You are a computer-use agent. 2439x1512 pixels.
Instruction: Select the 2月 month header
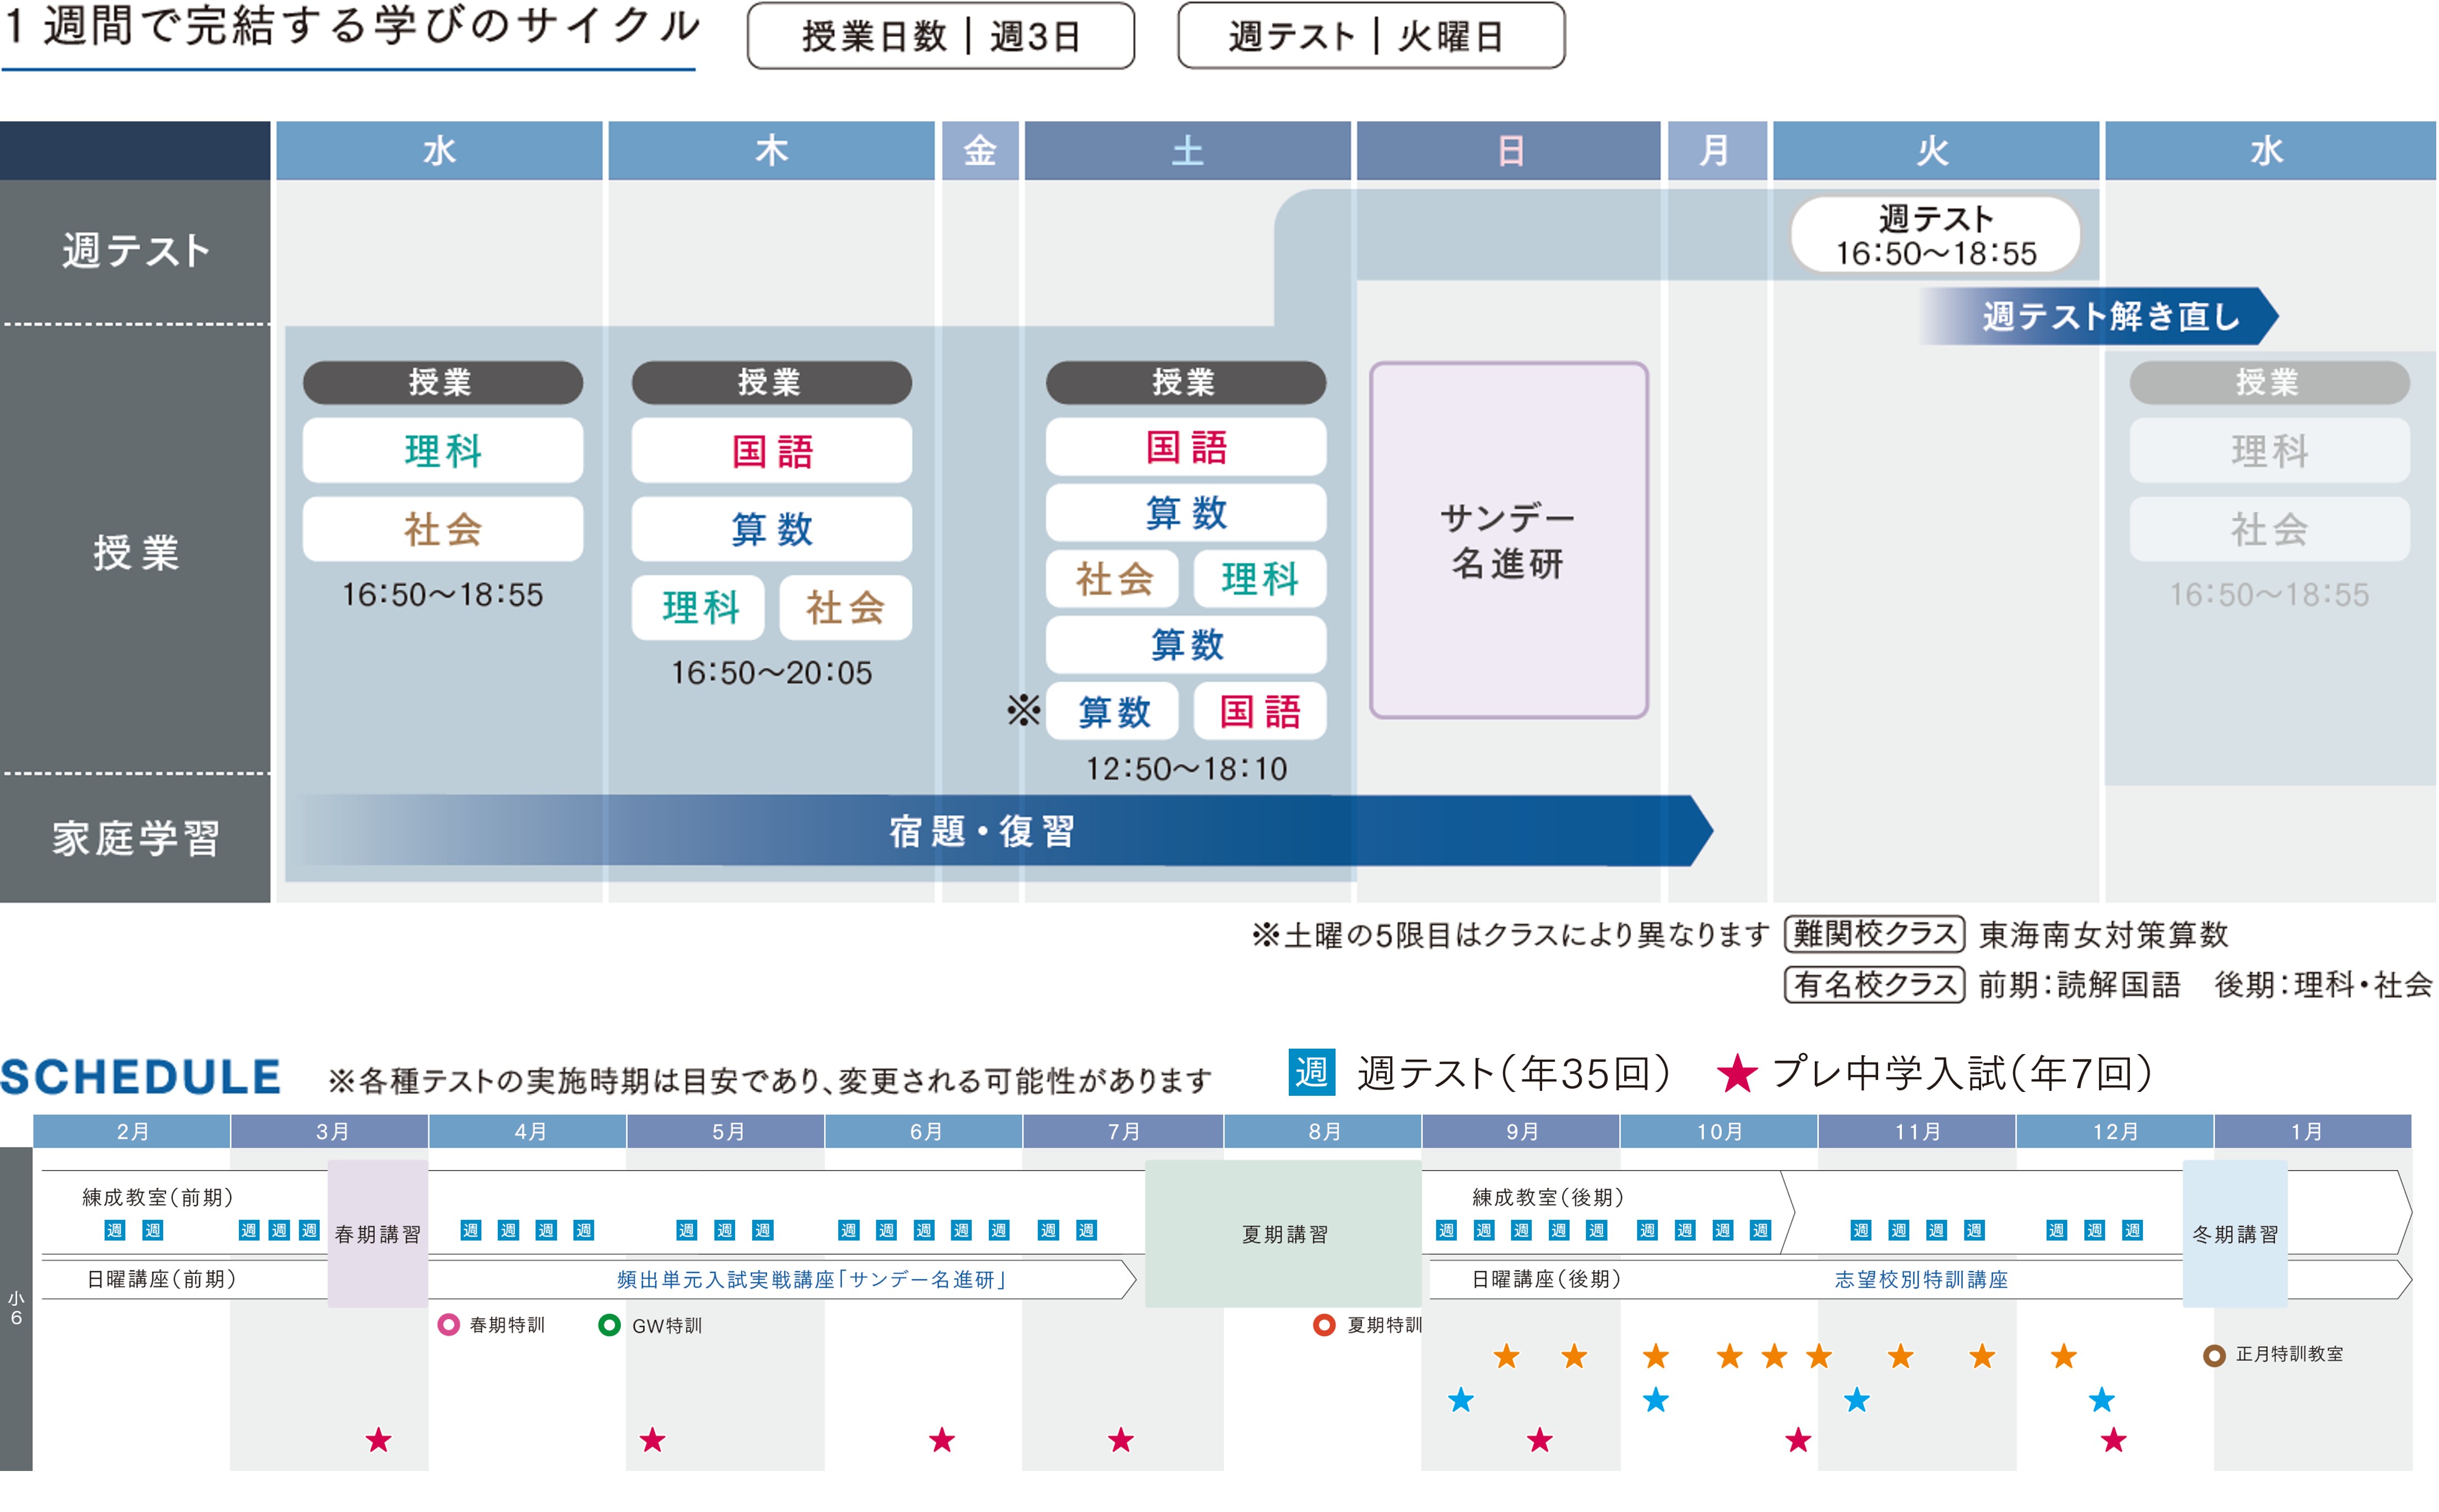click(132, 1131)
